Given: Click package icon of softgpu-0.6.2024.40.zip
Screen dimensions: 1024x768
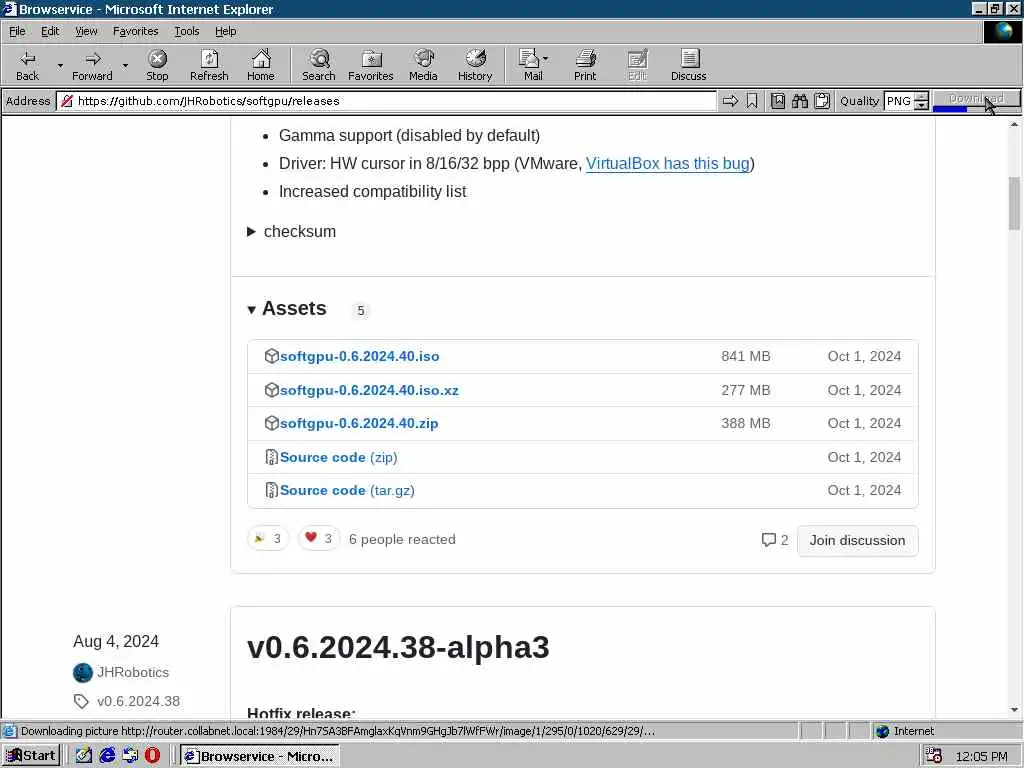Looking at the screenshot, I should [272, 423].
